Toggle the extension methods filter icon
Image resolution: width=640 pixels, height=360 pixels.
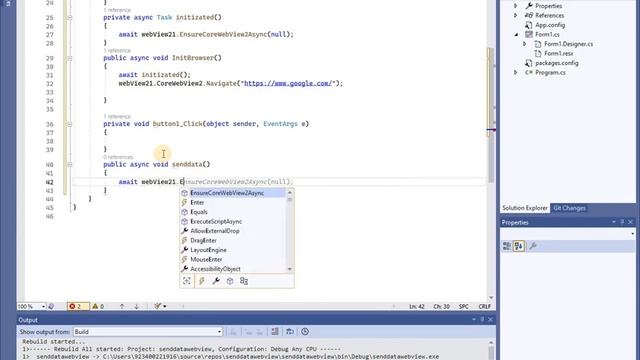244,281
